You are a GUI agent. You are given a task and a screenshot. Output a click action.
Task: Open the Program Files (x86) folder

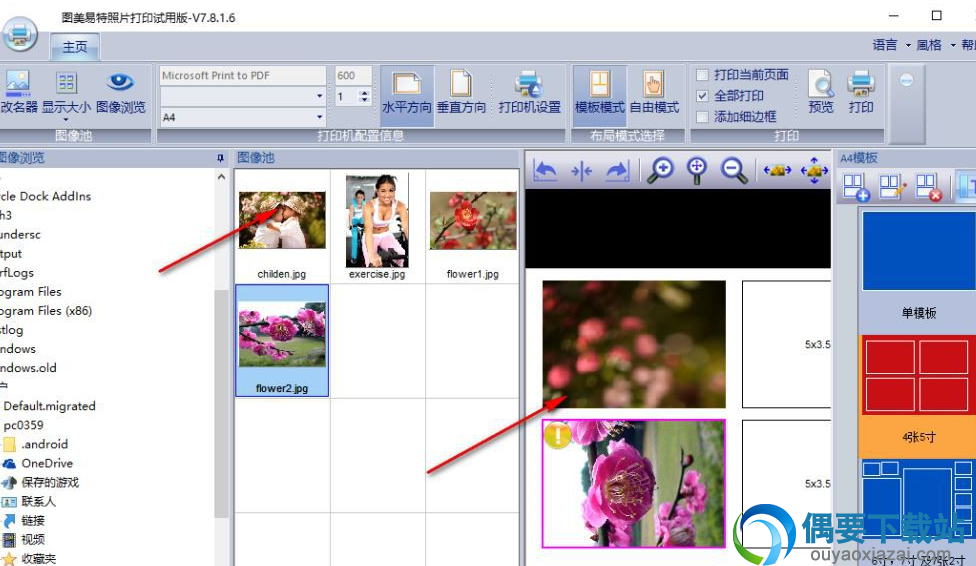46,311
